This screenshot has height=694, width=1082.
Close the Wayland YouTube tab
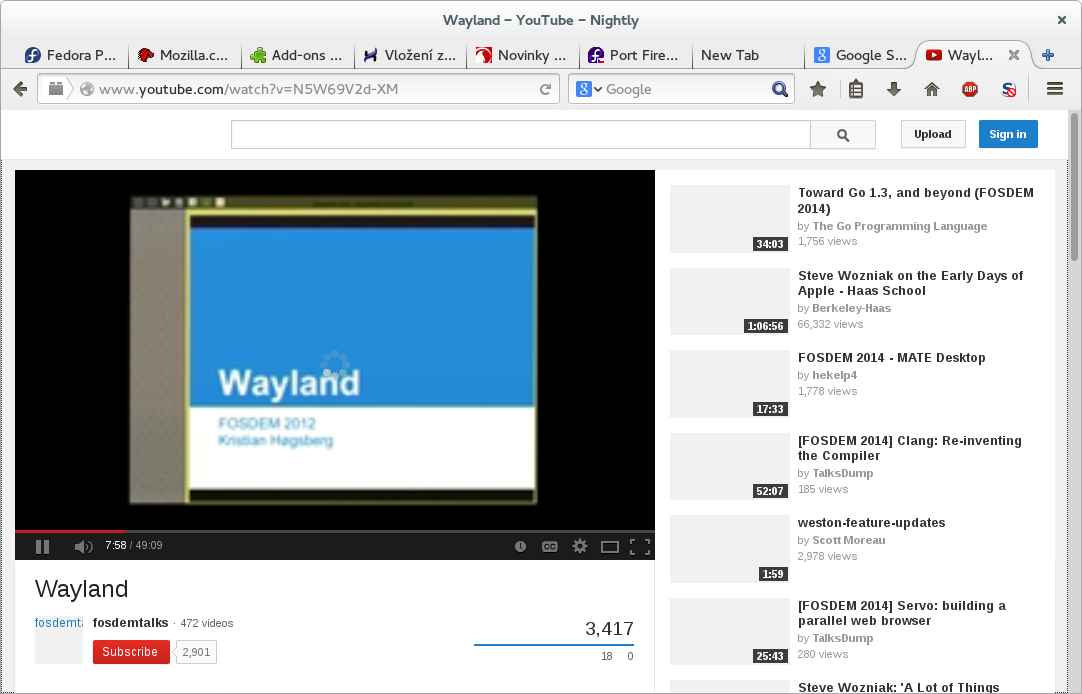click(1014, 55)
